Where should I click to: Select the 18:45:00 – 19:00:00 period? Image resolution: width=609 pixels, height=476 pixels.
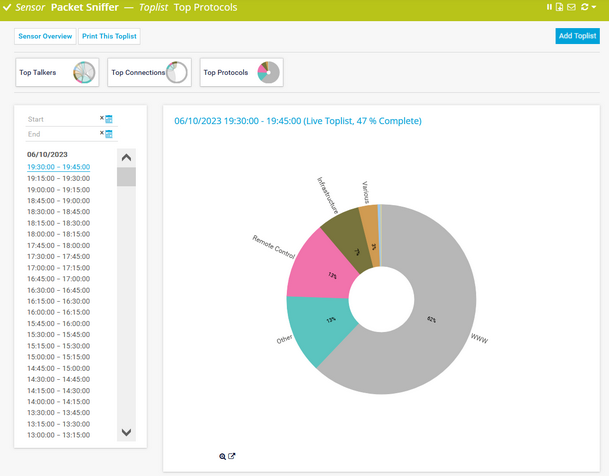click(x=59, y=200)
